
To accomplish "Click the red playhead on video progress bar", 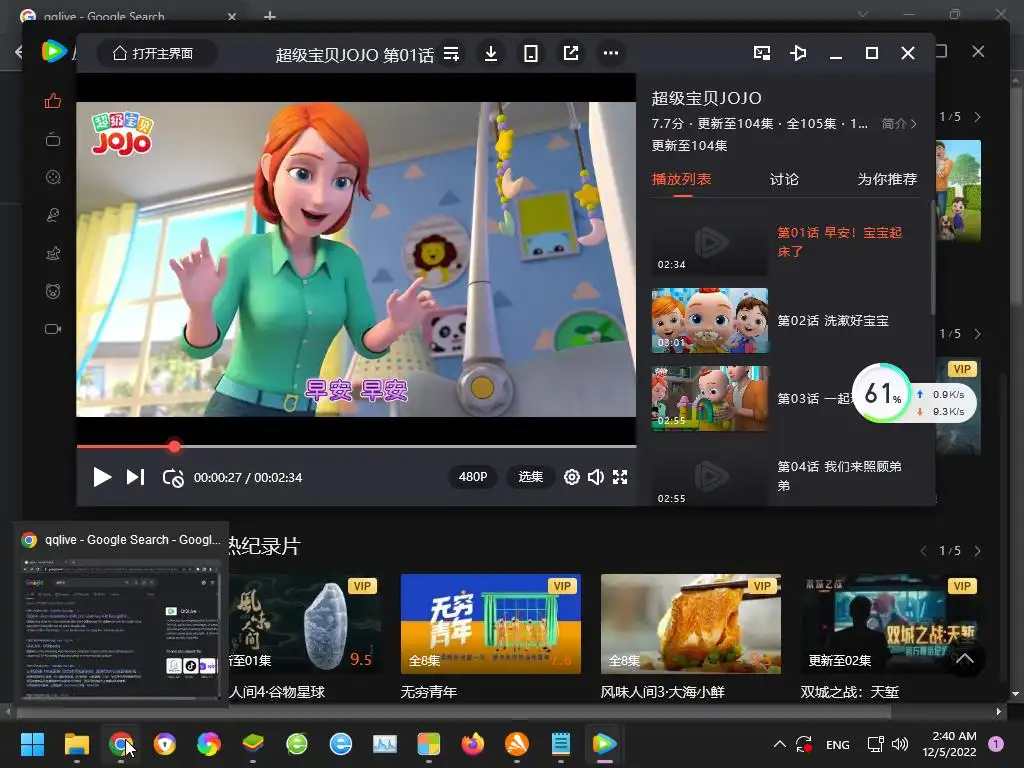I will coord(174,447).
